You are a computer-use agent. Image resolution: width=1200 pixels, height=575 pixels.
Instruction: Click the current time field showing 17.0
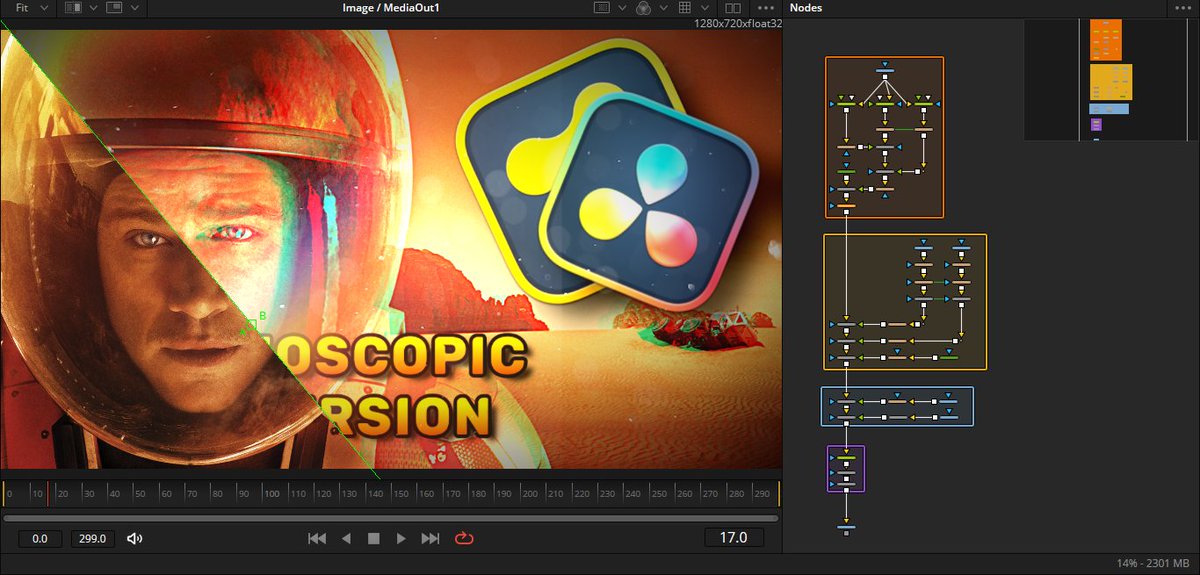click(x=734, y=538)
